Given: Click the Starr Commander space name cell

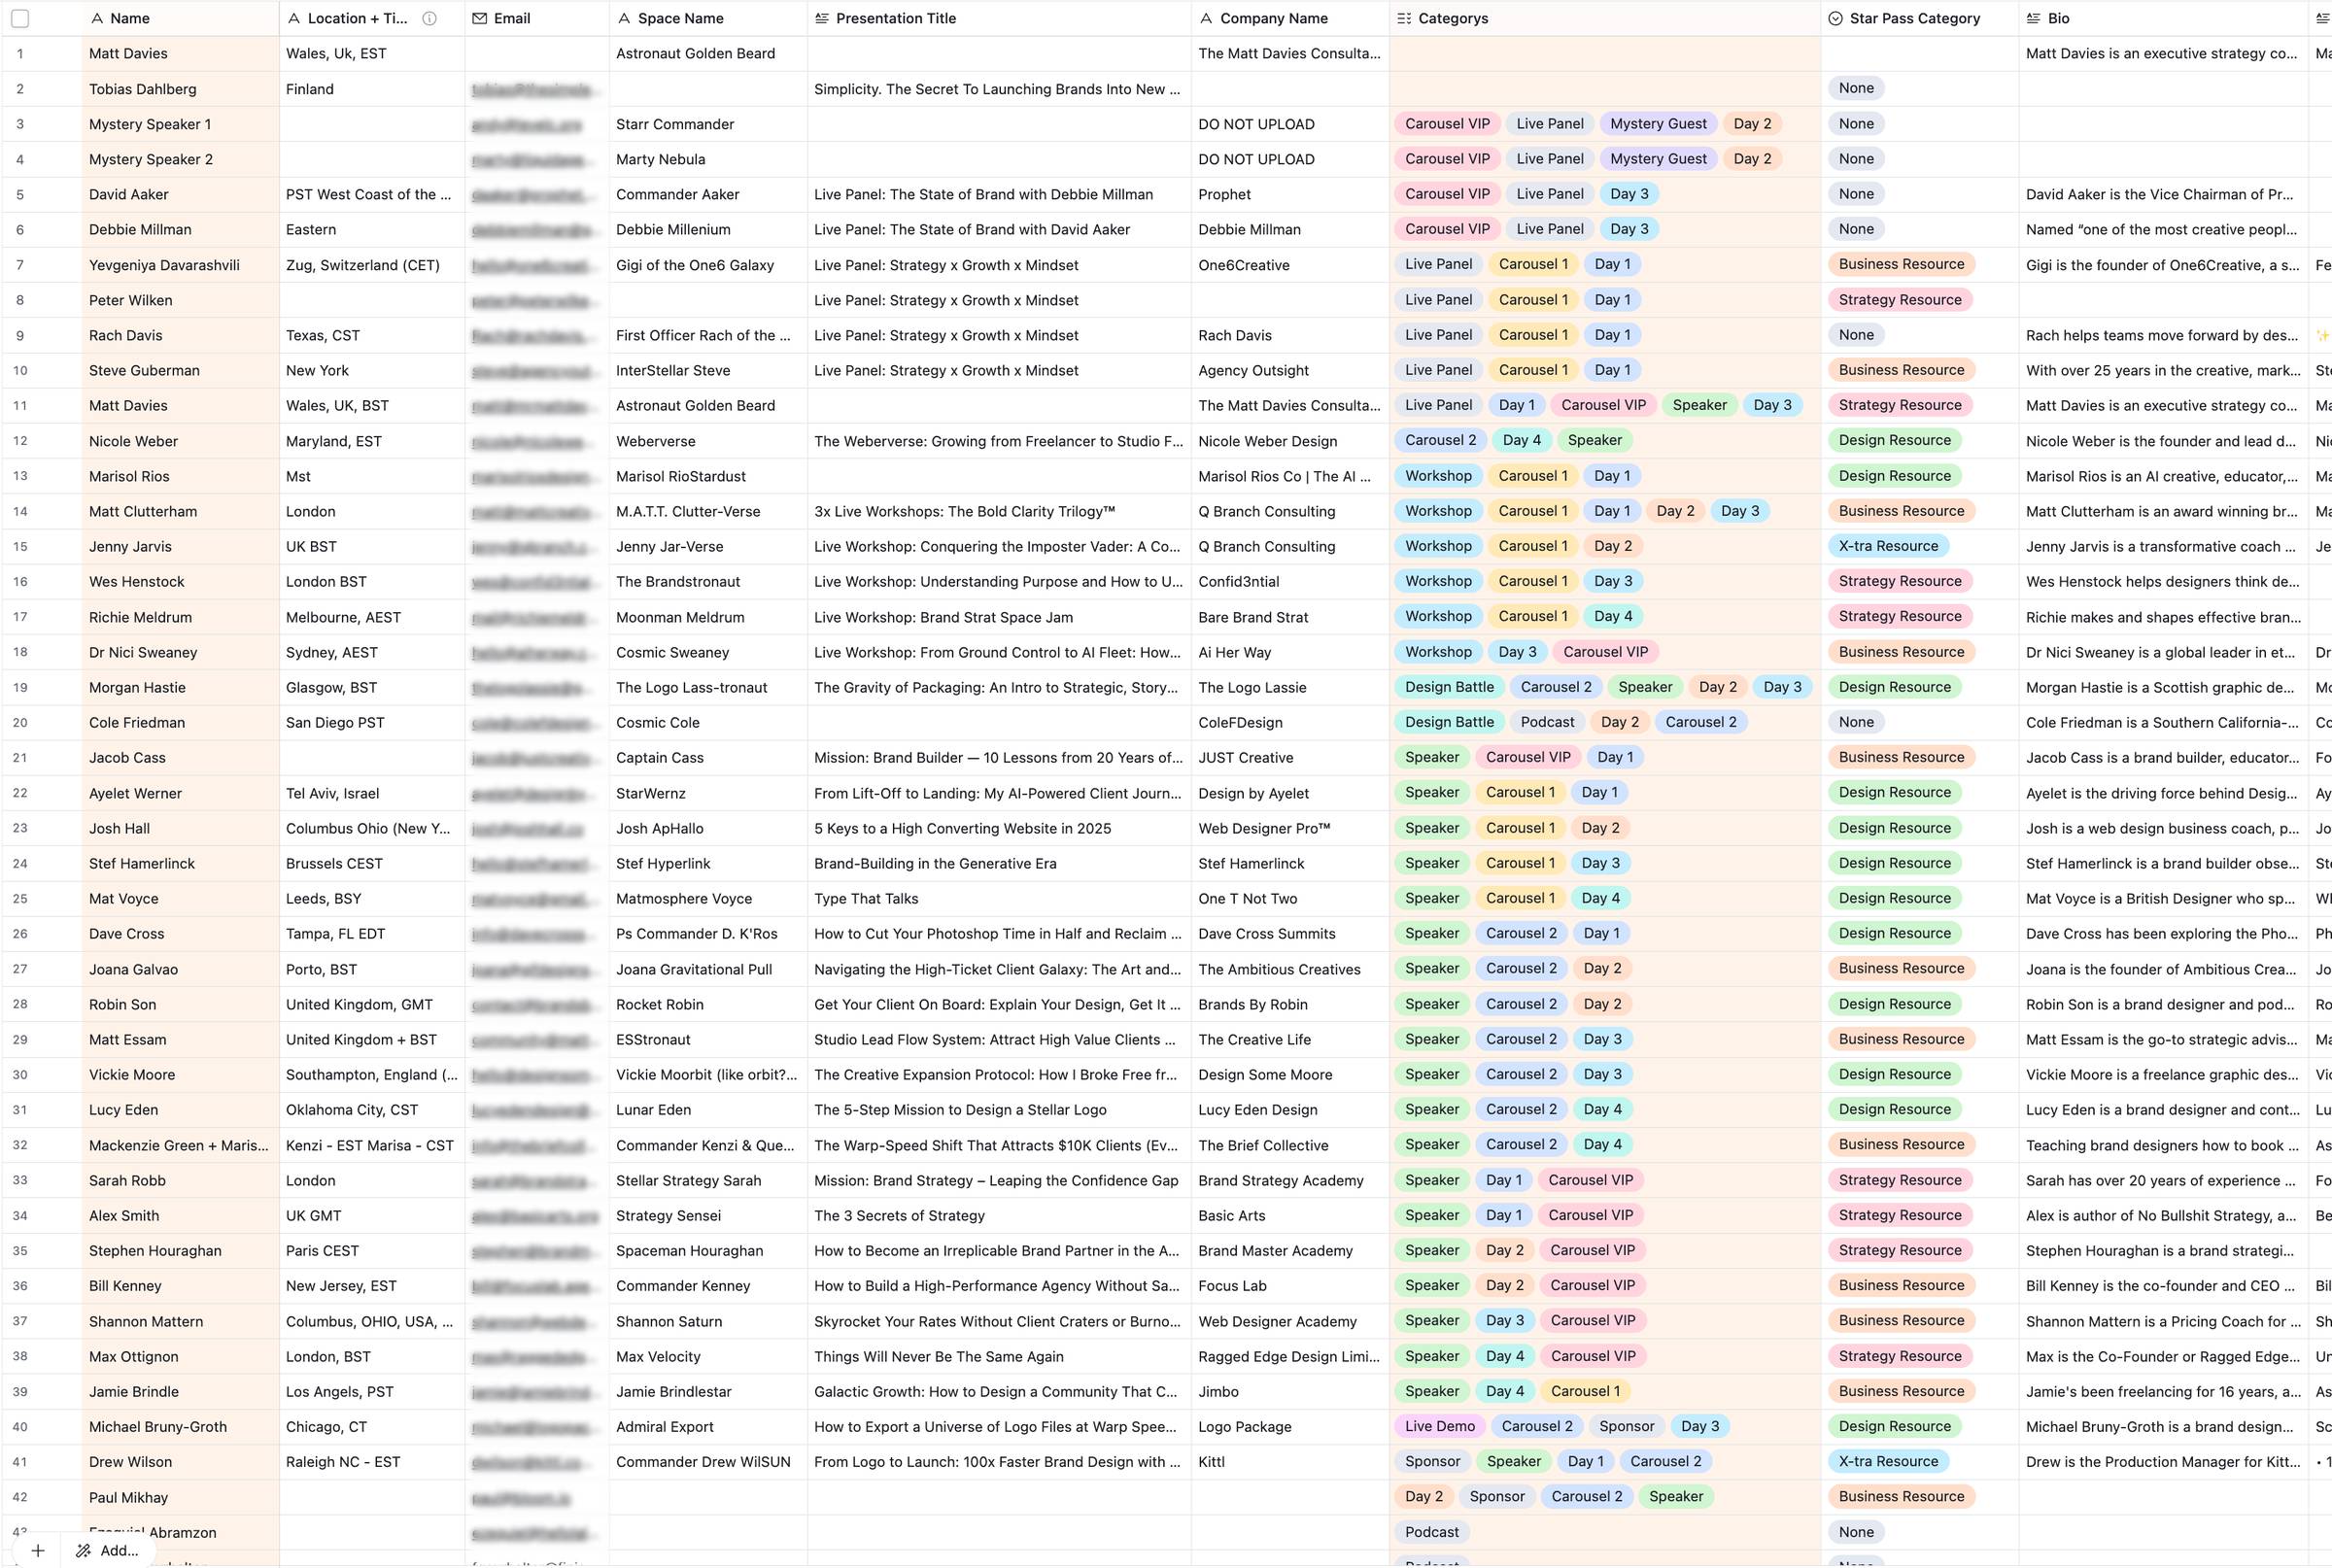Looking at the screenshot, I should (708, 124).
